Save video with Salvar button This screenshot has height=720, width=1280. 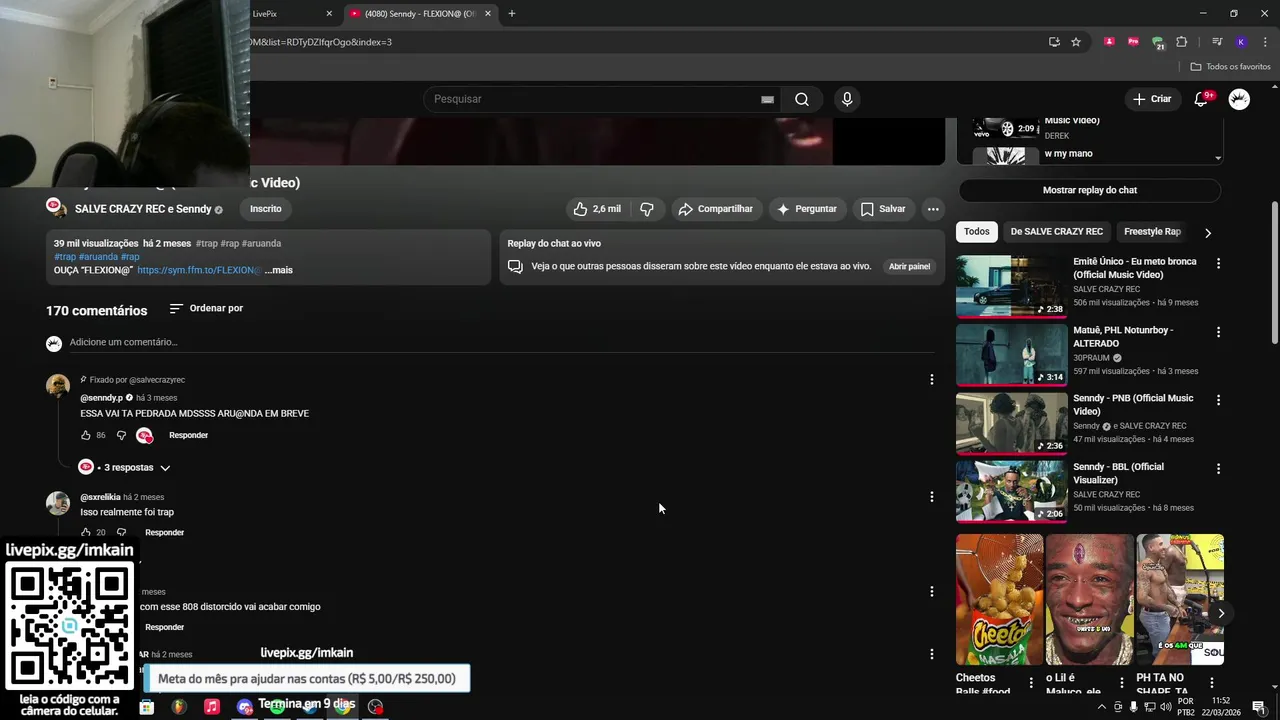(883, 209)
